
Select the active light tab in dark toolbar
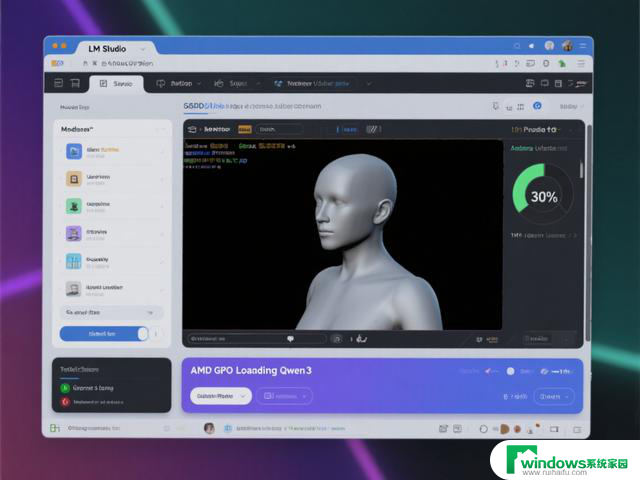click(116, 84)
